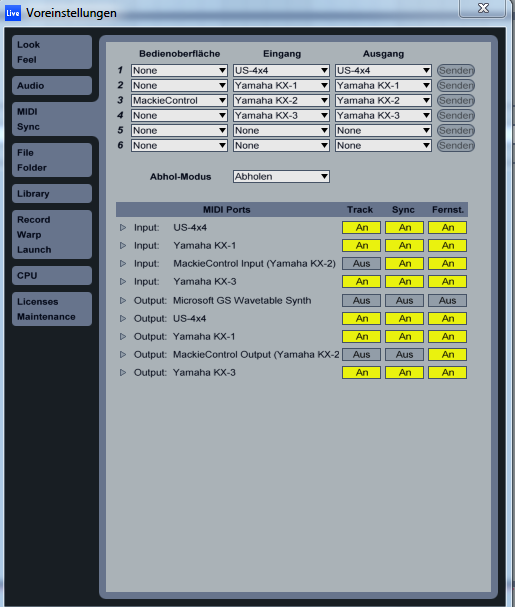The image size is (515, 607).
Task: Open the Eingang dropdown showing Yamaha KX-1
Action: click(x=281, y=86)
